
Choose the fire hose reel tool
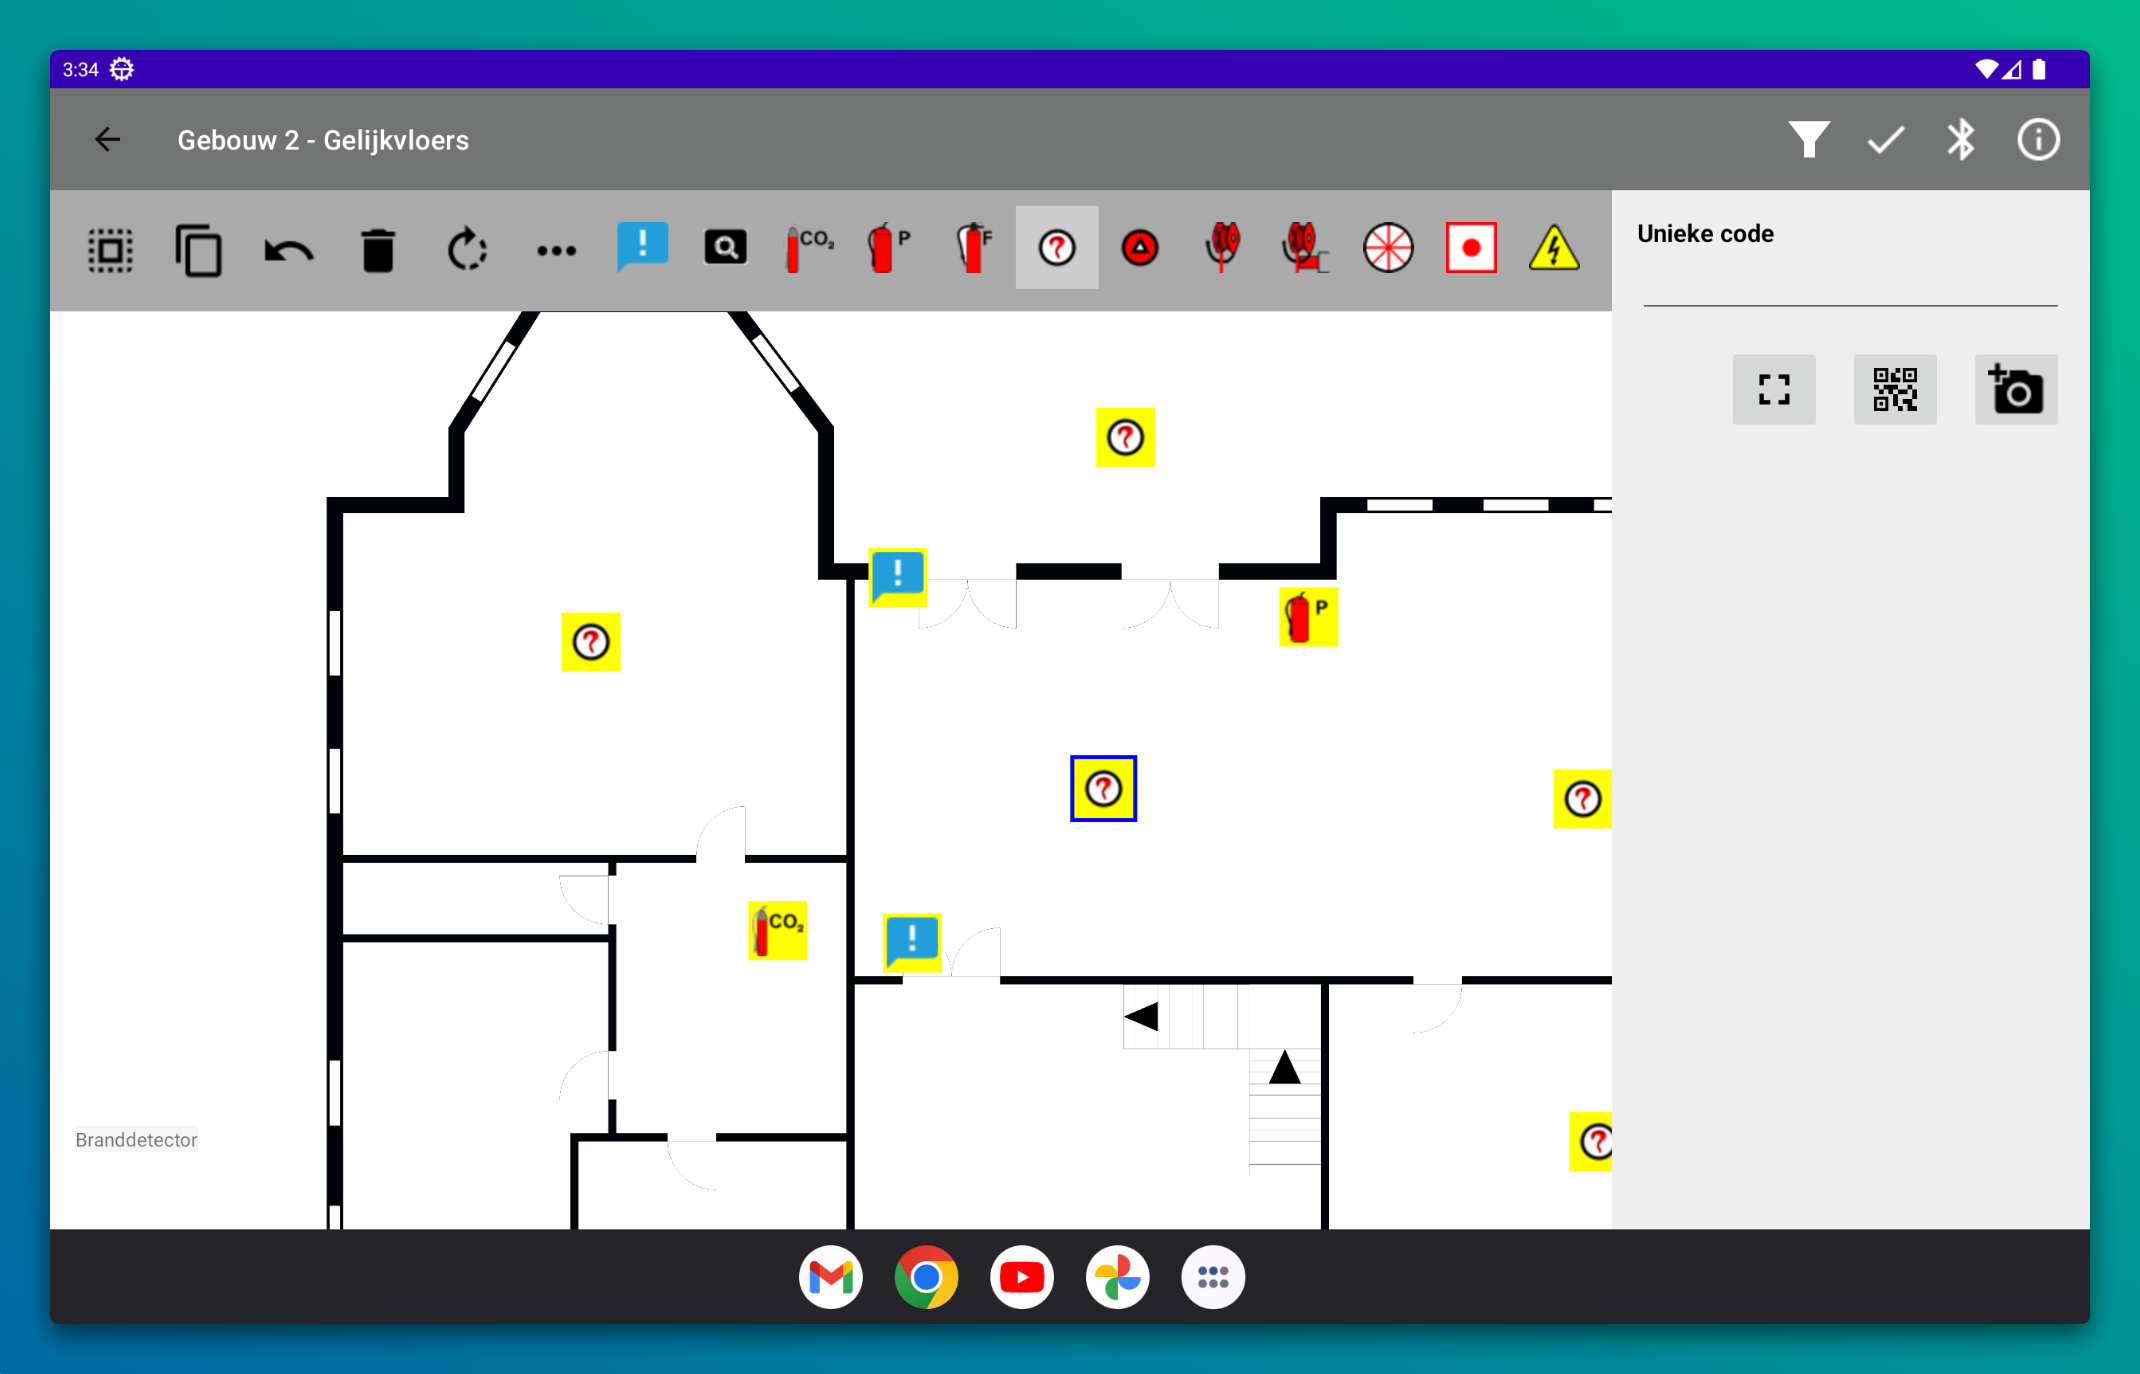1222,248
